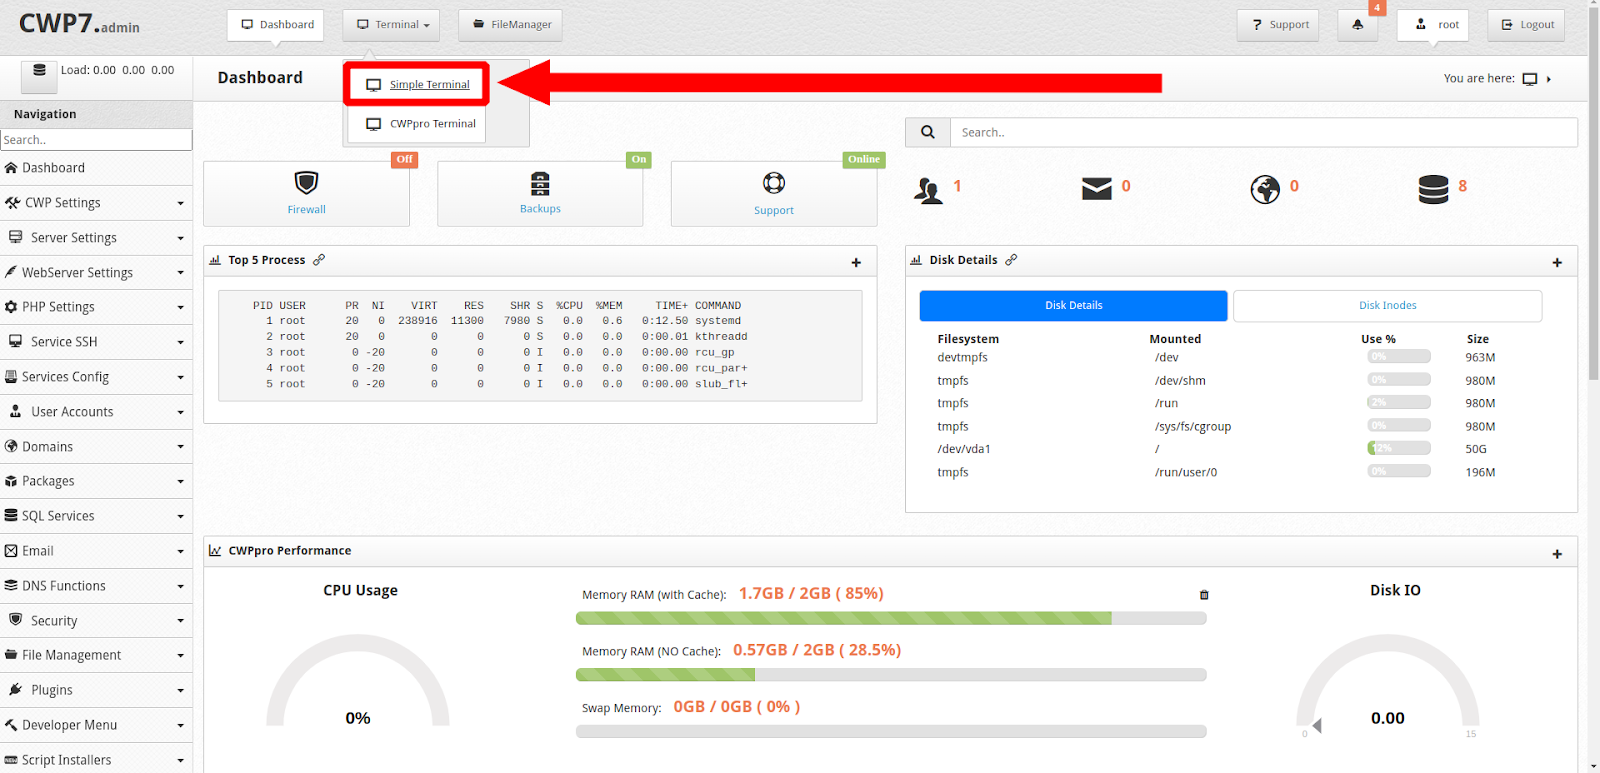Viewport: 1600px width, 773px height.
Task: Open Dashboard in the navigation sidebar
Action: (x=96, y=168)
